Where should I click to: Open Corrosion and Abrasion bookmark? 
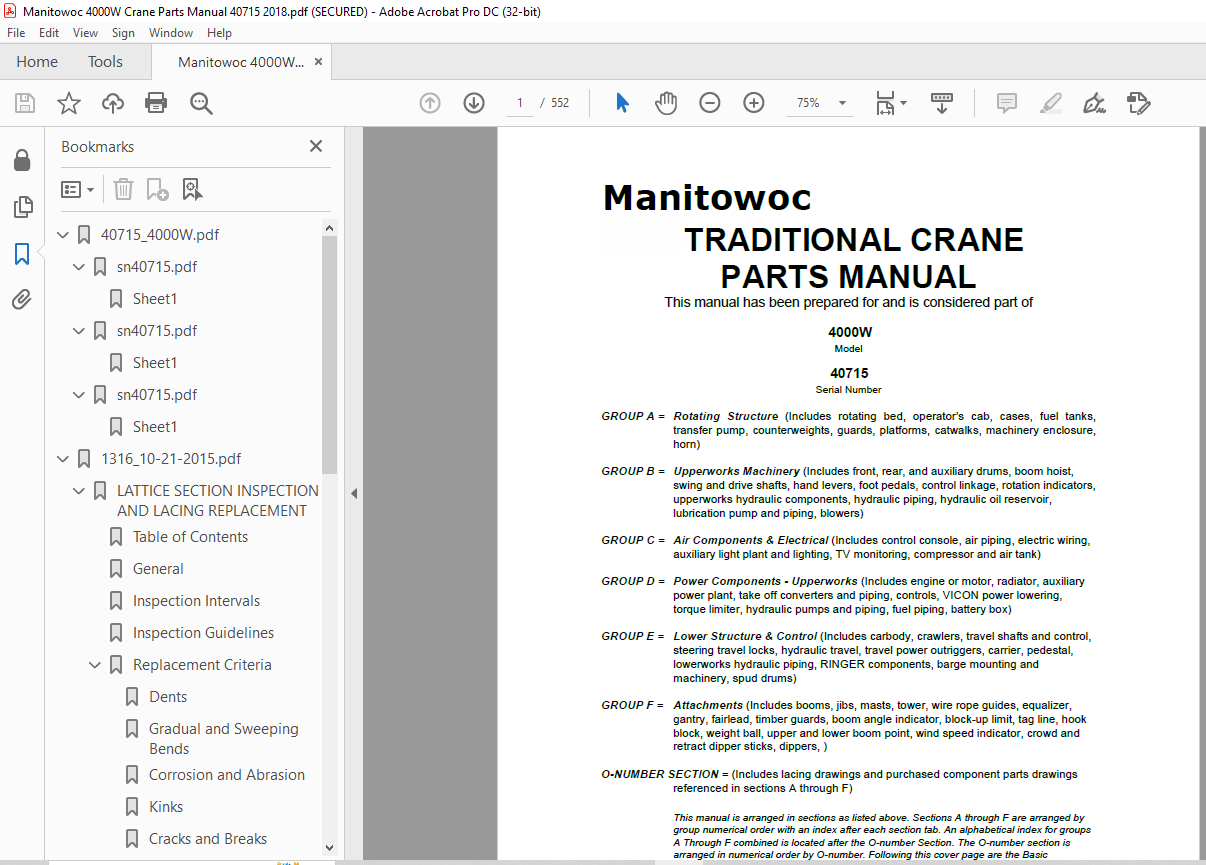tap(227, 775)
